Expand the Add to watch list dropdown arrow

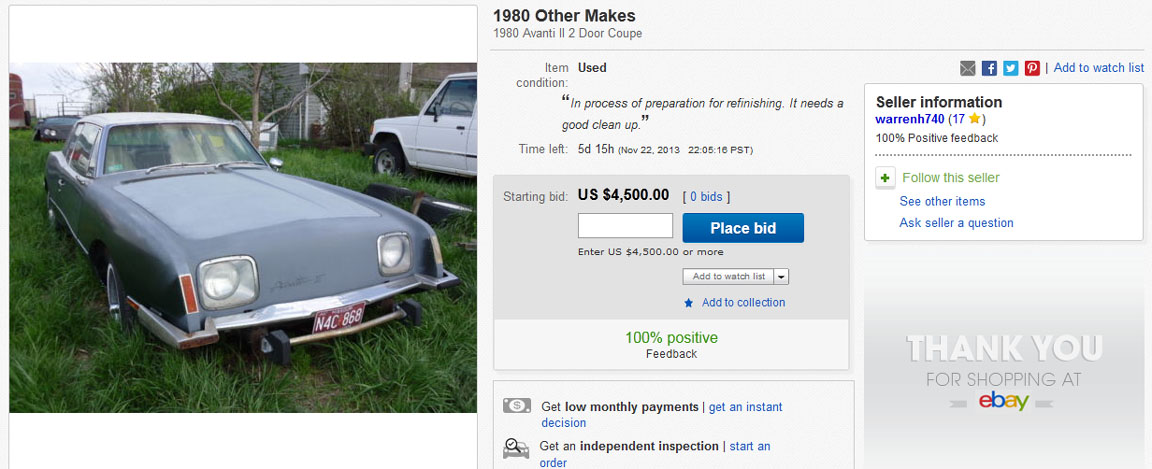(781, 277)
